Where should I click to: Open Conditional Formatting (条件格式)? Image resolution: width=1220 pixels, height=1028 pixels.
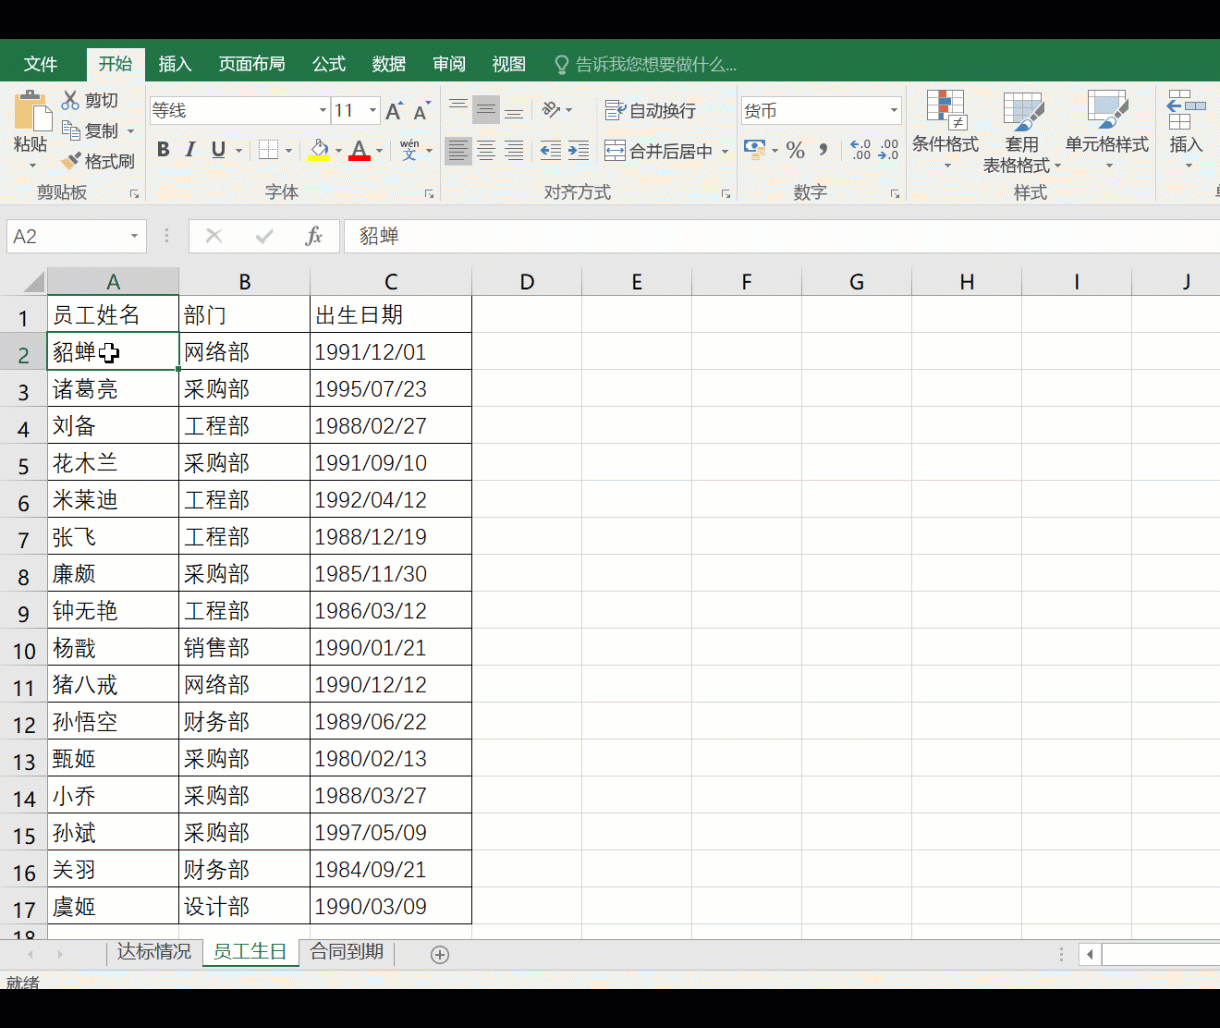click(945, 130)
